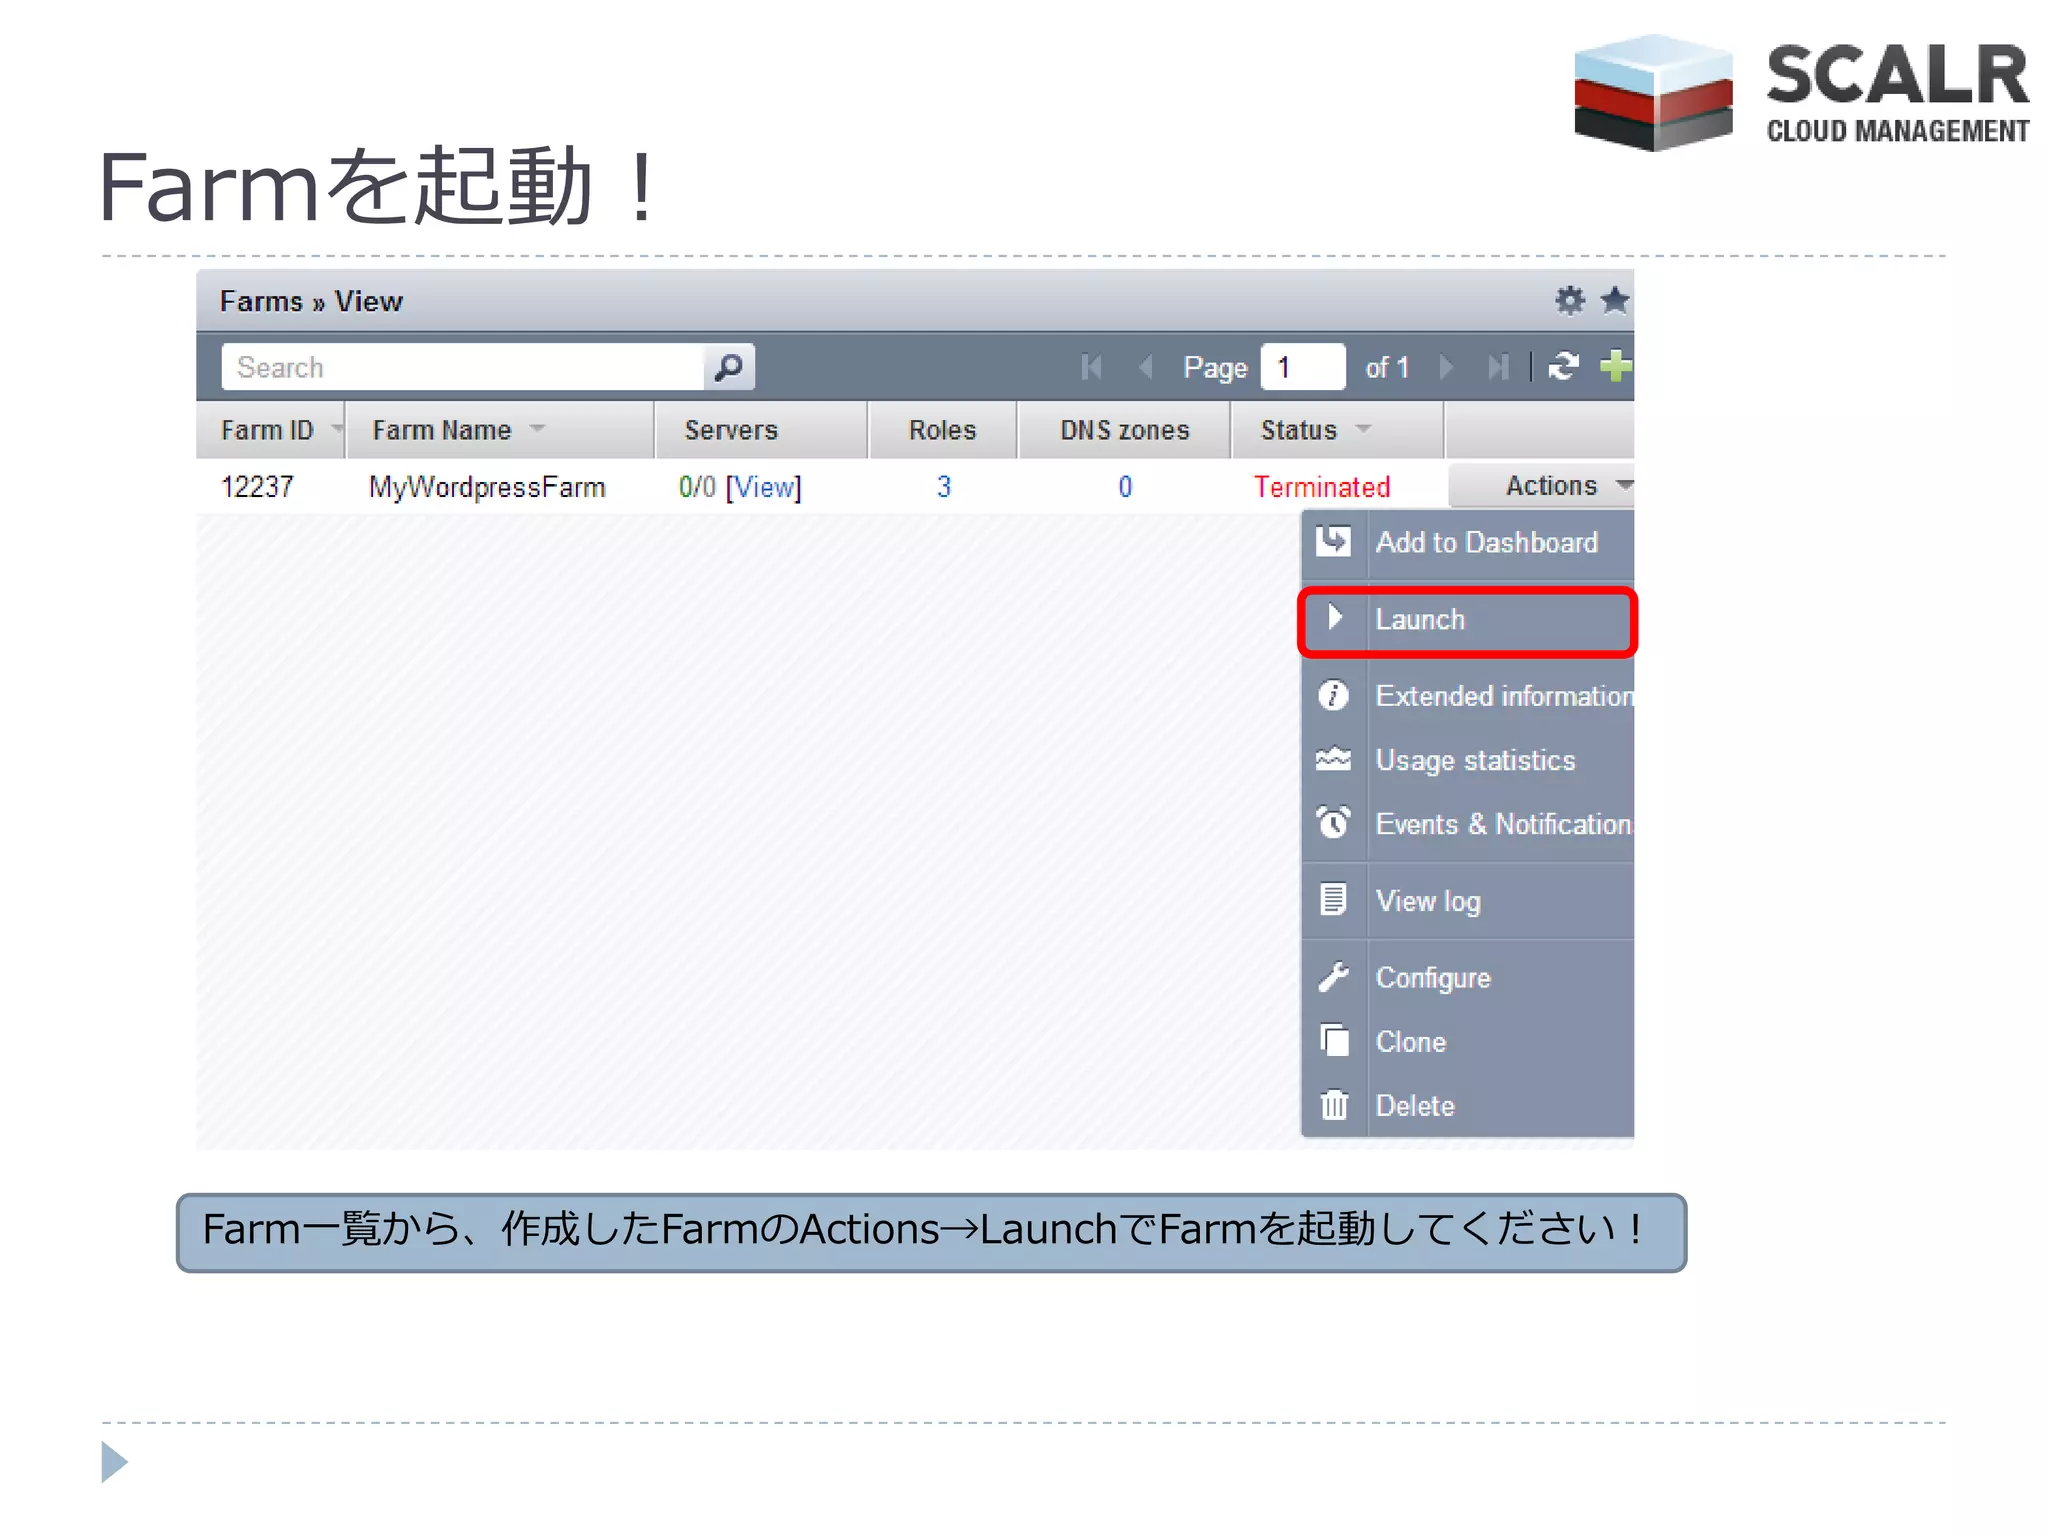2048x1536 pixels.
Task: Go to last page arrow icon
Action: click(1497, 367)
